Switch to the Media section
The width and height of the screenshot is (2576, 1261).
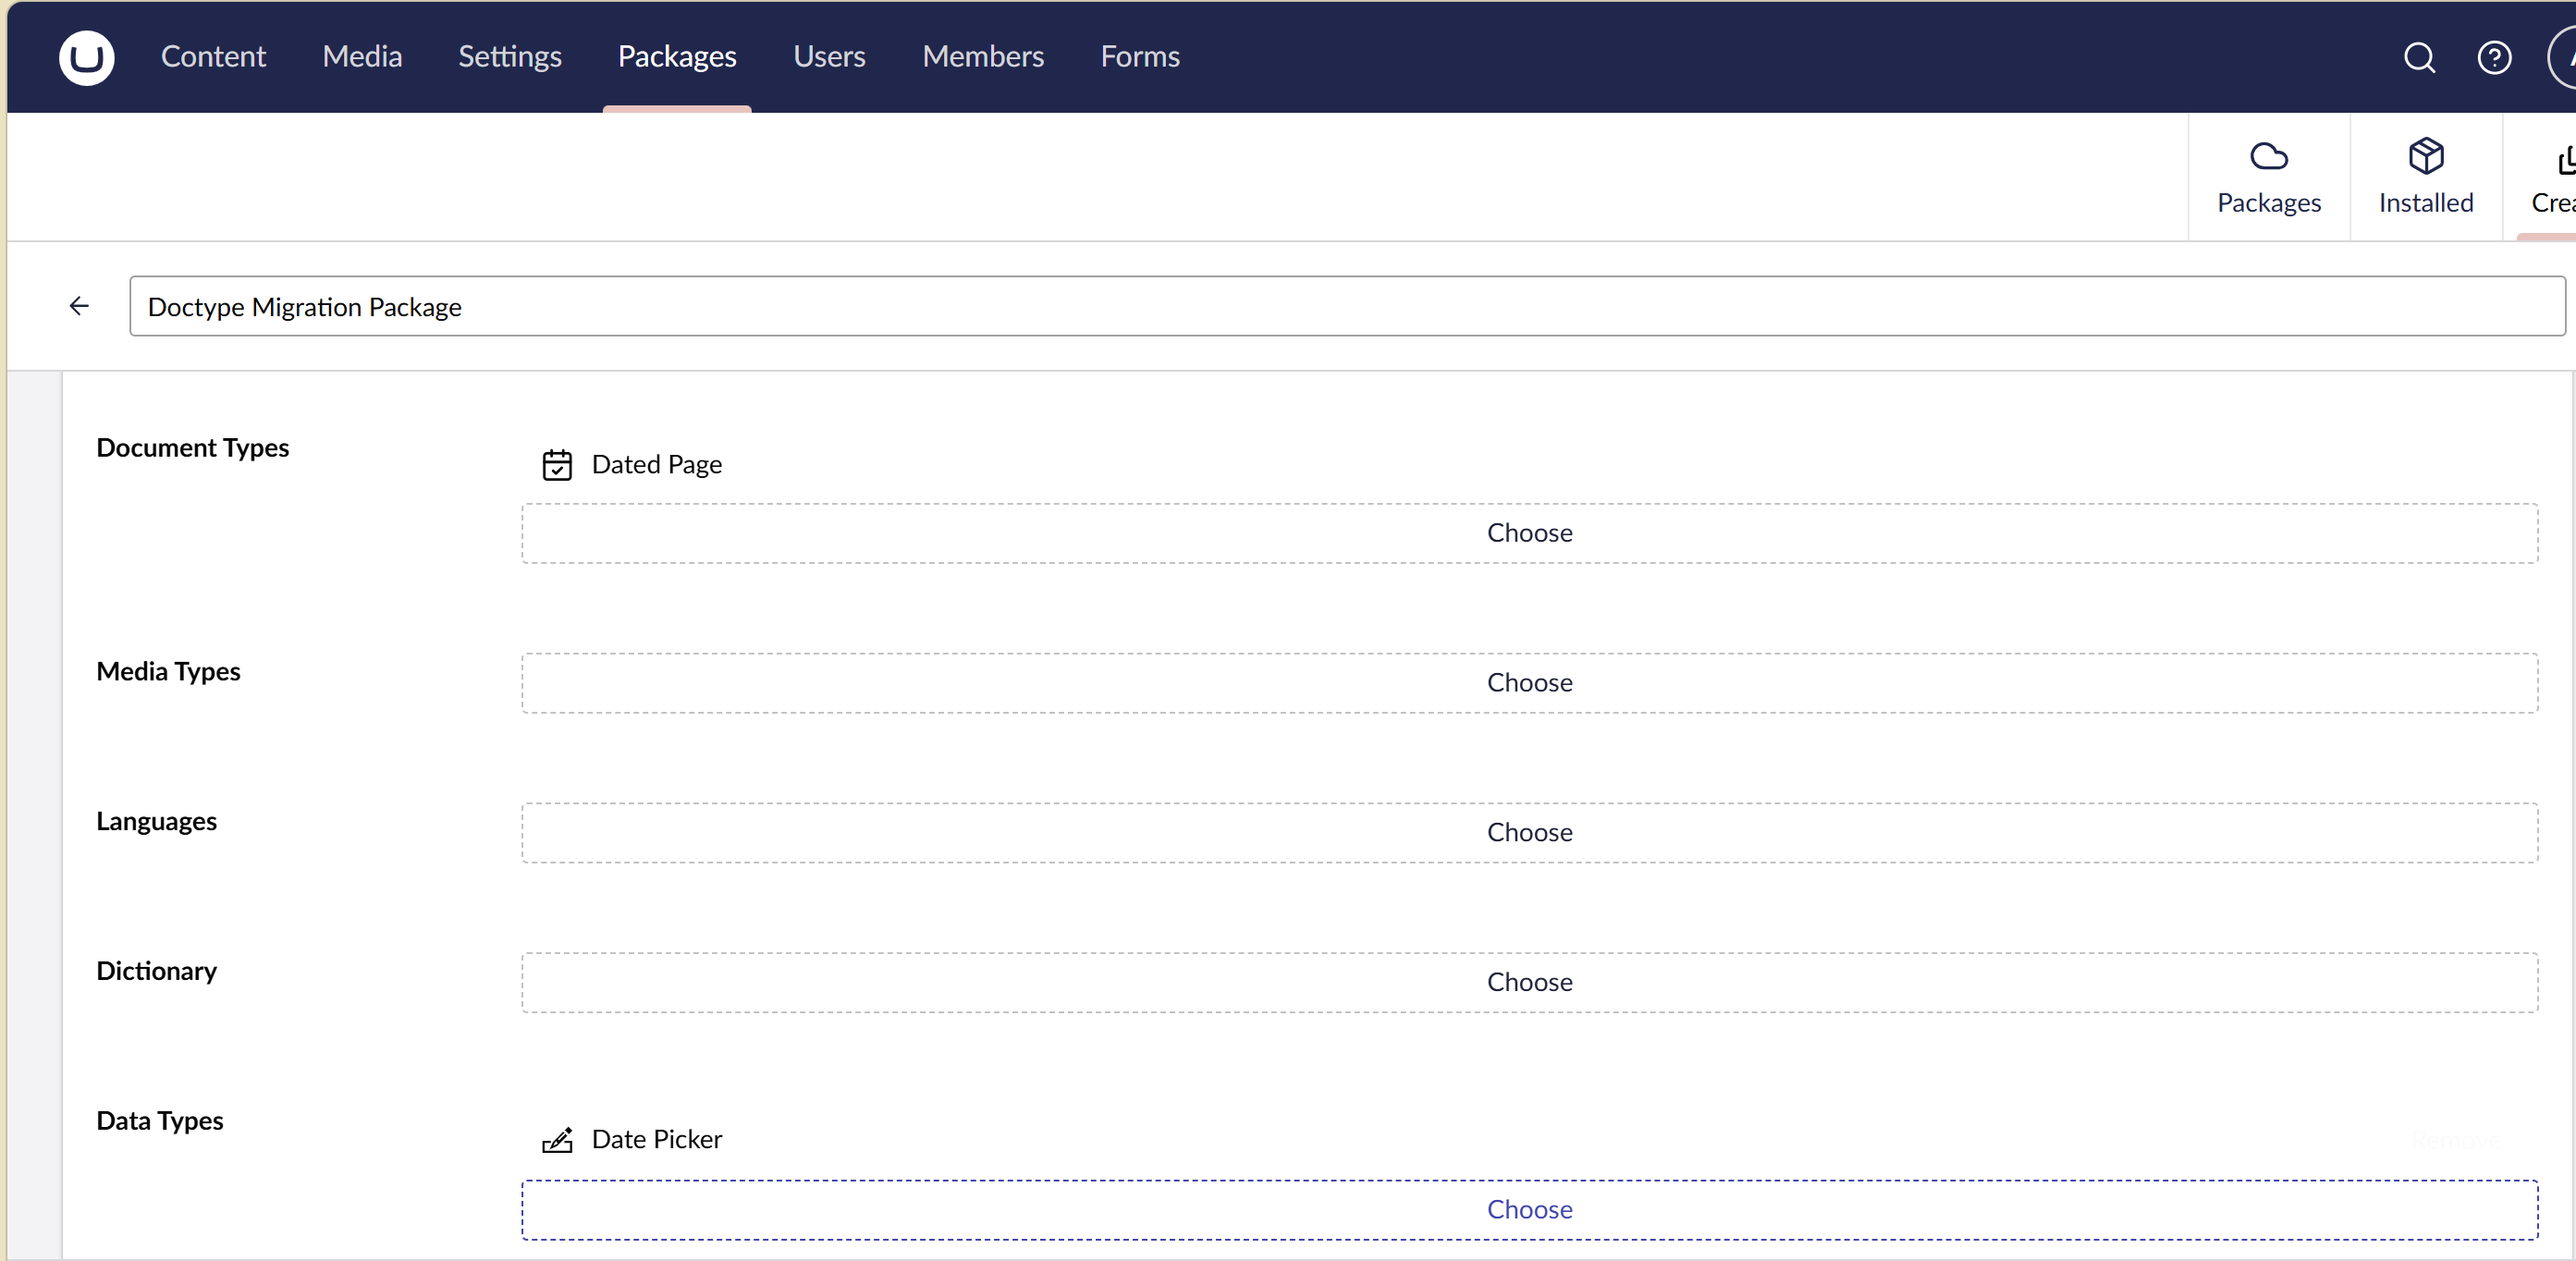(362, 57)
